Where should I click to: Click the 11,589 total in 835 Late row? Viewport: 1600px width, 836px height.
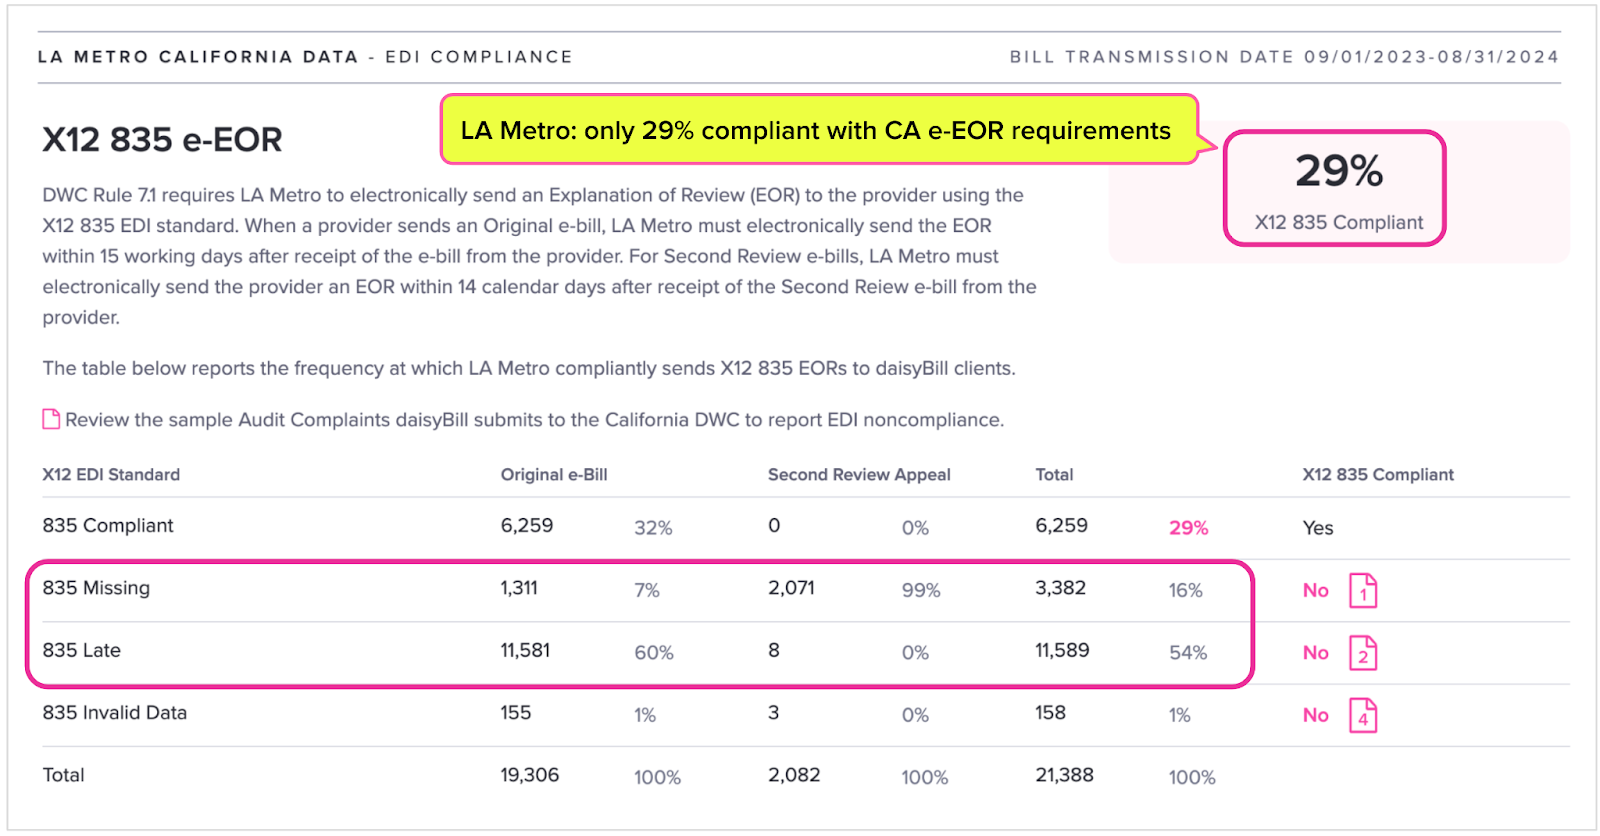pyautogui.click(x=1062, y=651)
